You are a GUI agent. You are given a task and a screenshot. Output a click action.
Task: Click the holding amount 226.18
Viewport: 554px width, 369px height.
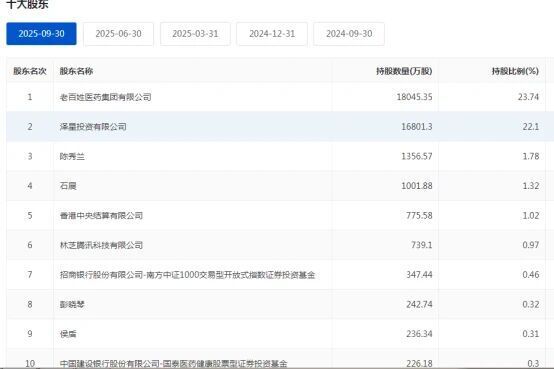coord(419,363)
